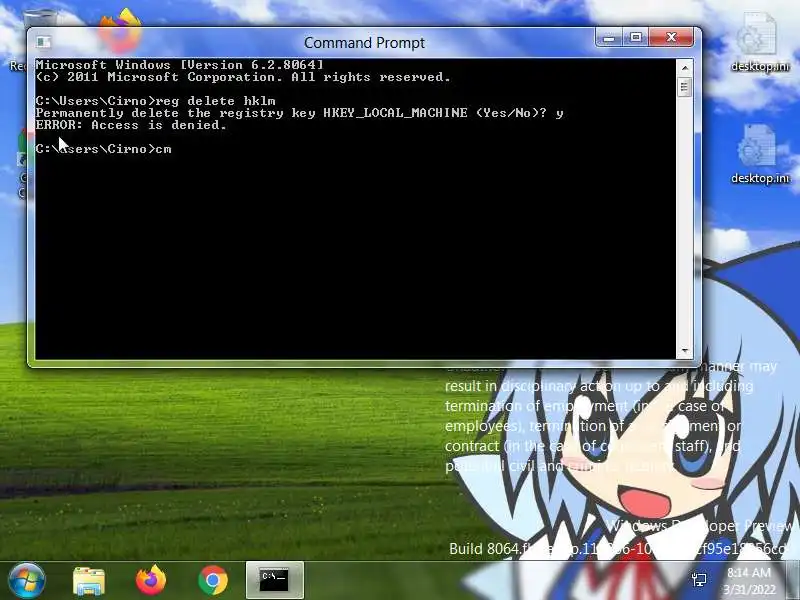This screenshot has width=800, height=600.
Task: Click the current prompt line ending in 'cm'
Action: tap(104, 149)
